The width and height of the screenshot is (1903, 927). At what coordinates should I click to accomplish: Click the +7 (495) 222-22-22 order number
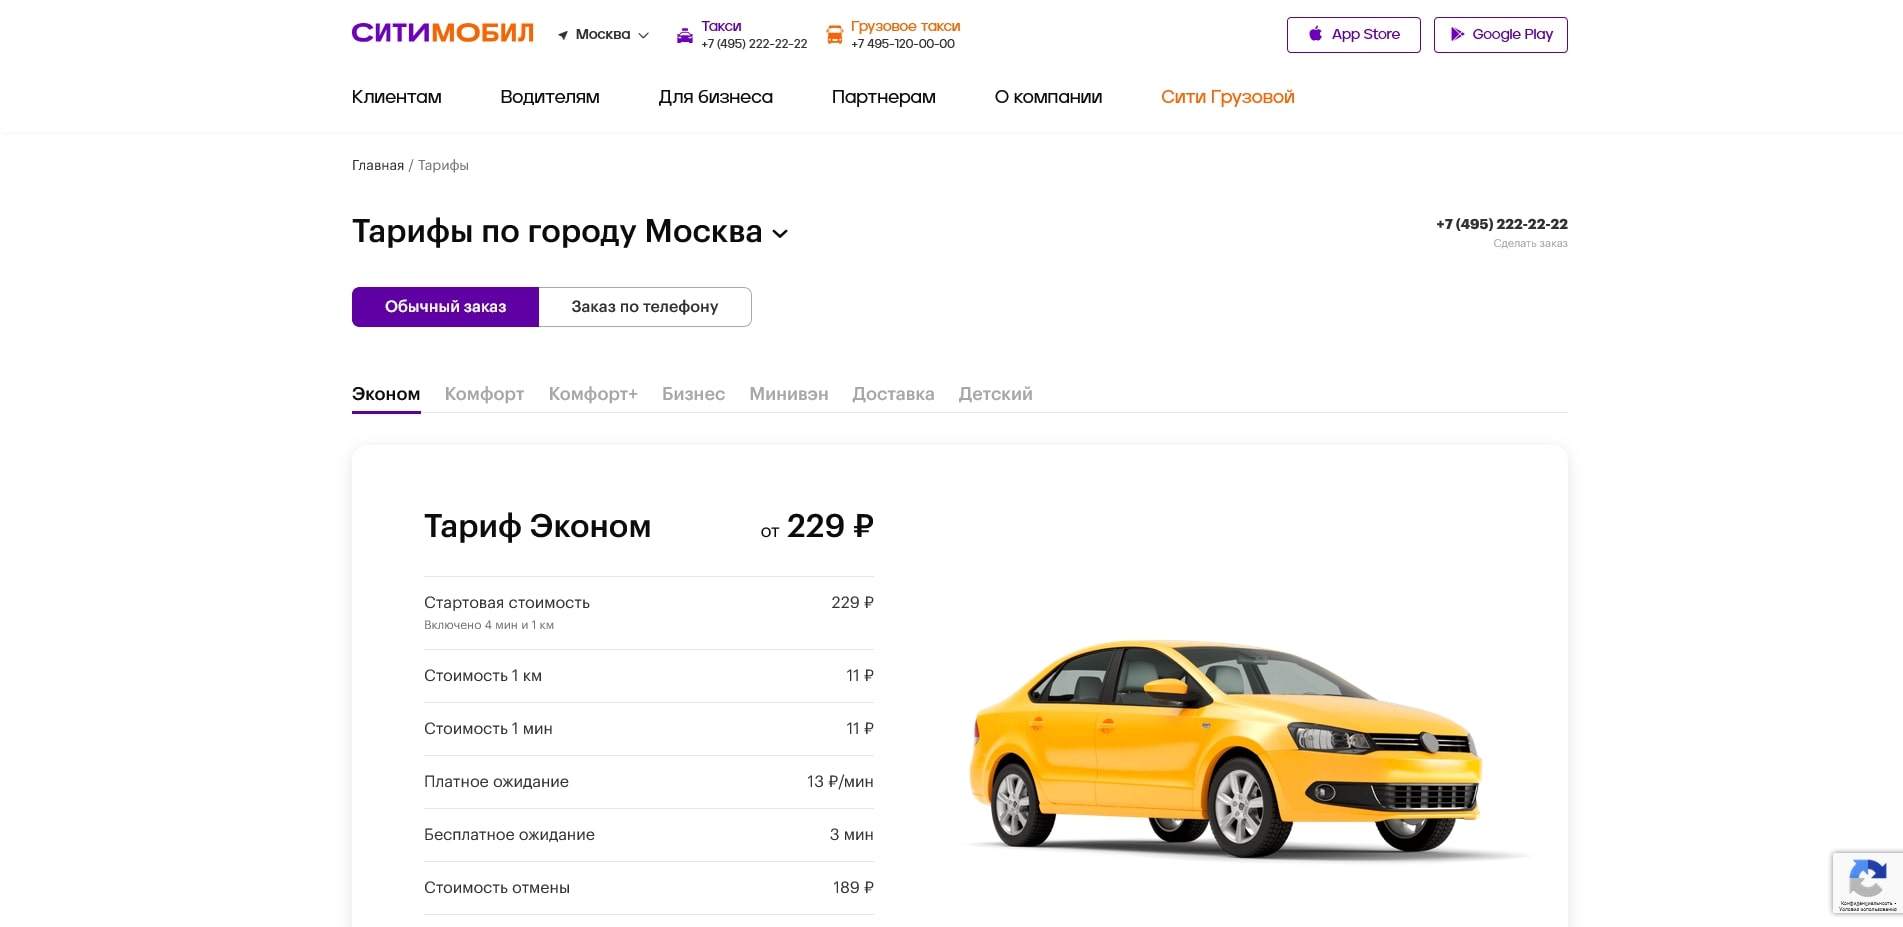point(1500,224)
